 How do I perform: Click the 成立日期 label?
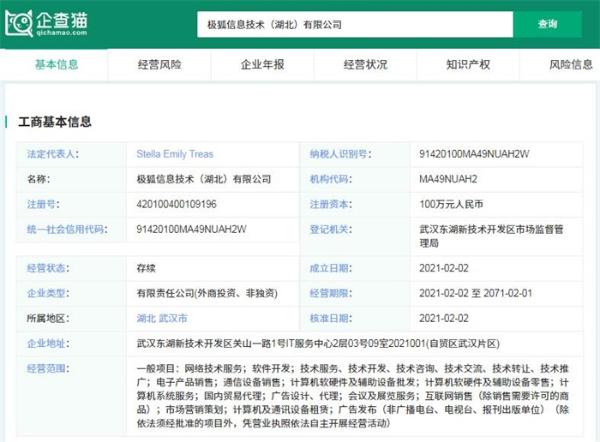point(331,268)
